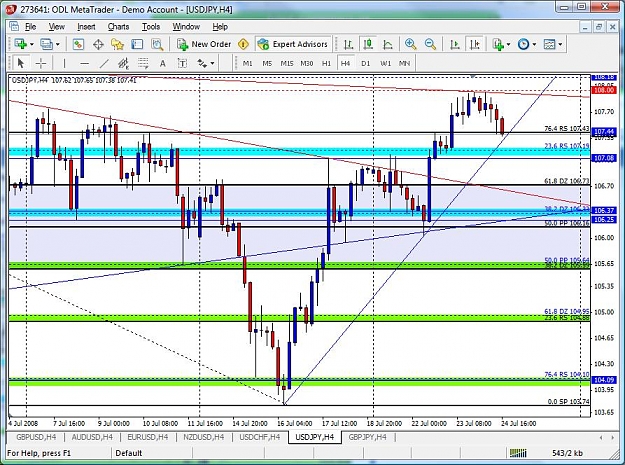This screenshot has height=465, width=625.
Task: Switch to the GBPUSD,H4 chart tab
Action: pyautogui.click(x=36, y=437)
